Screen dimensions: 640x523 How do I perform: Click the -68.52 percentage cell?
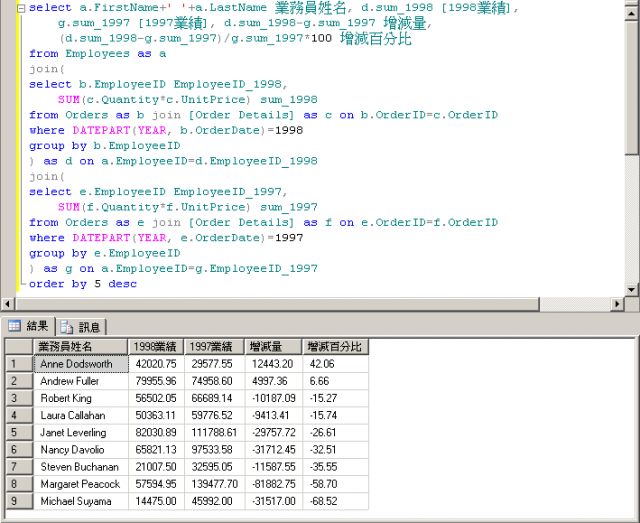336,501
